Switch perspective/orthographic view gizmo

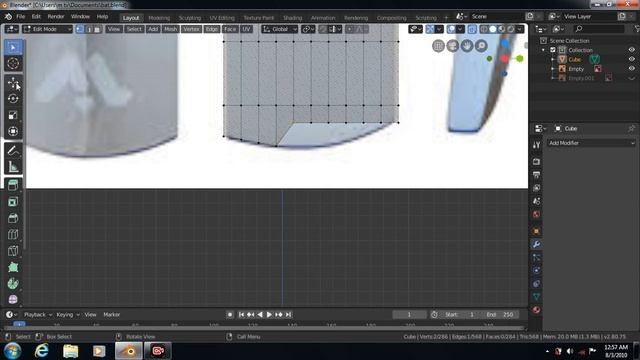click(x=438, y=46)
